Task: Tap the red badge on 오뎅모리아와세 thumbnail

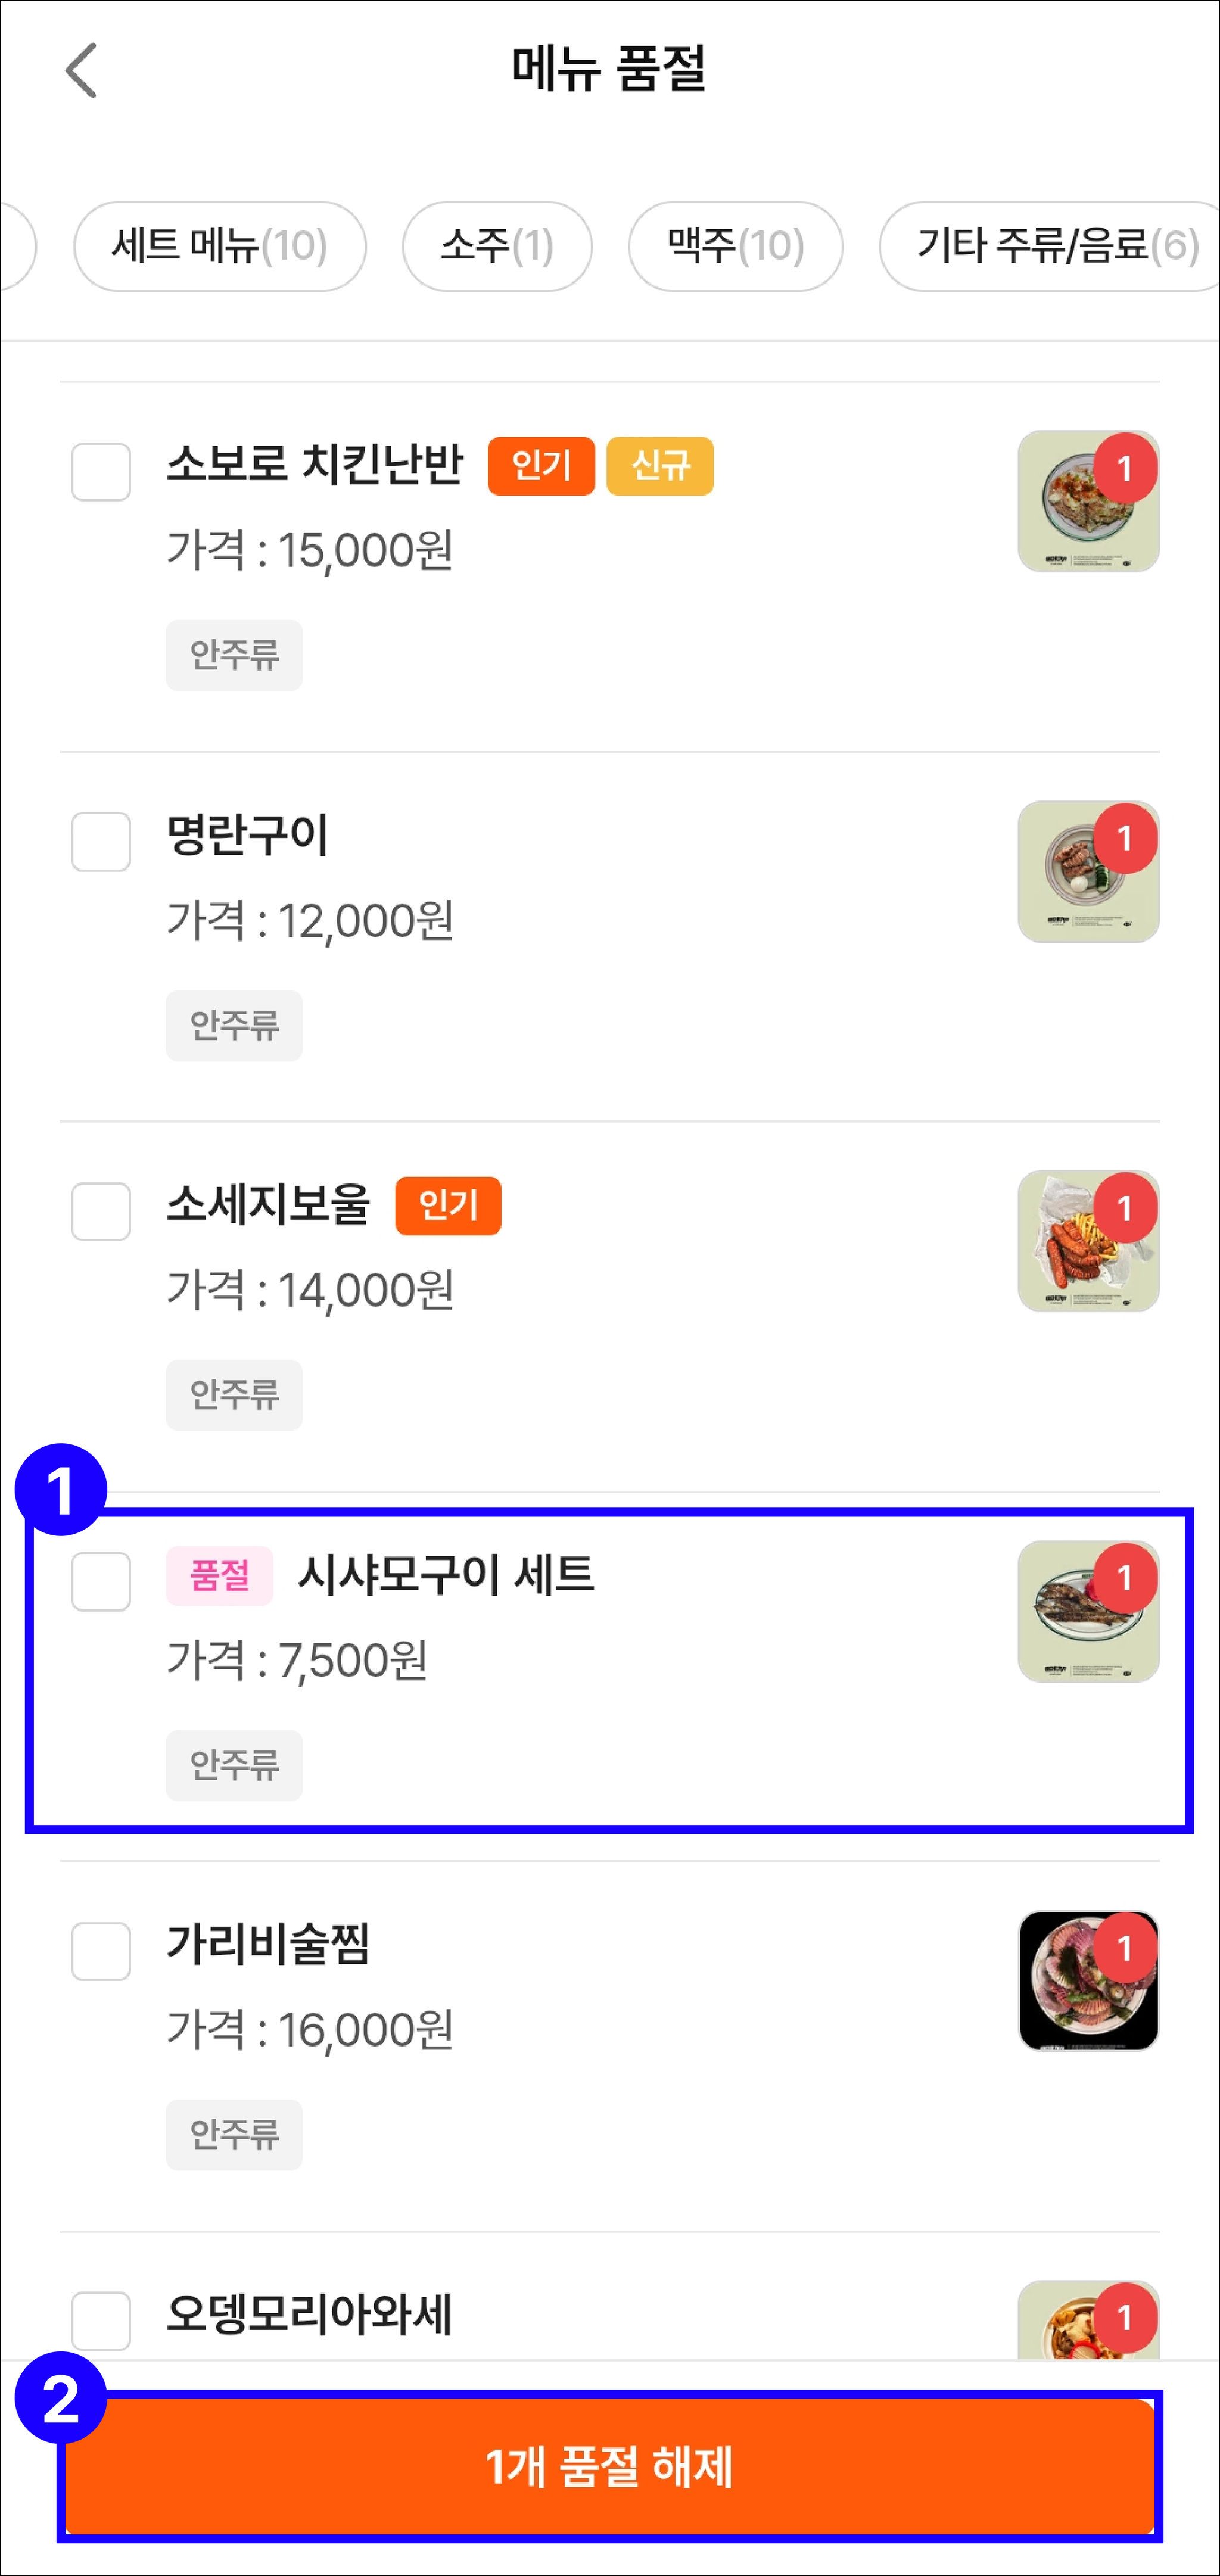Action: [x=1125, y=2317]
